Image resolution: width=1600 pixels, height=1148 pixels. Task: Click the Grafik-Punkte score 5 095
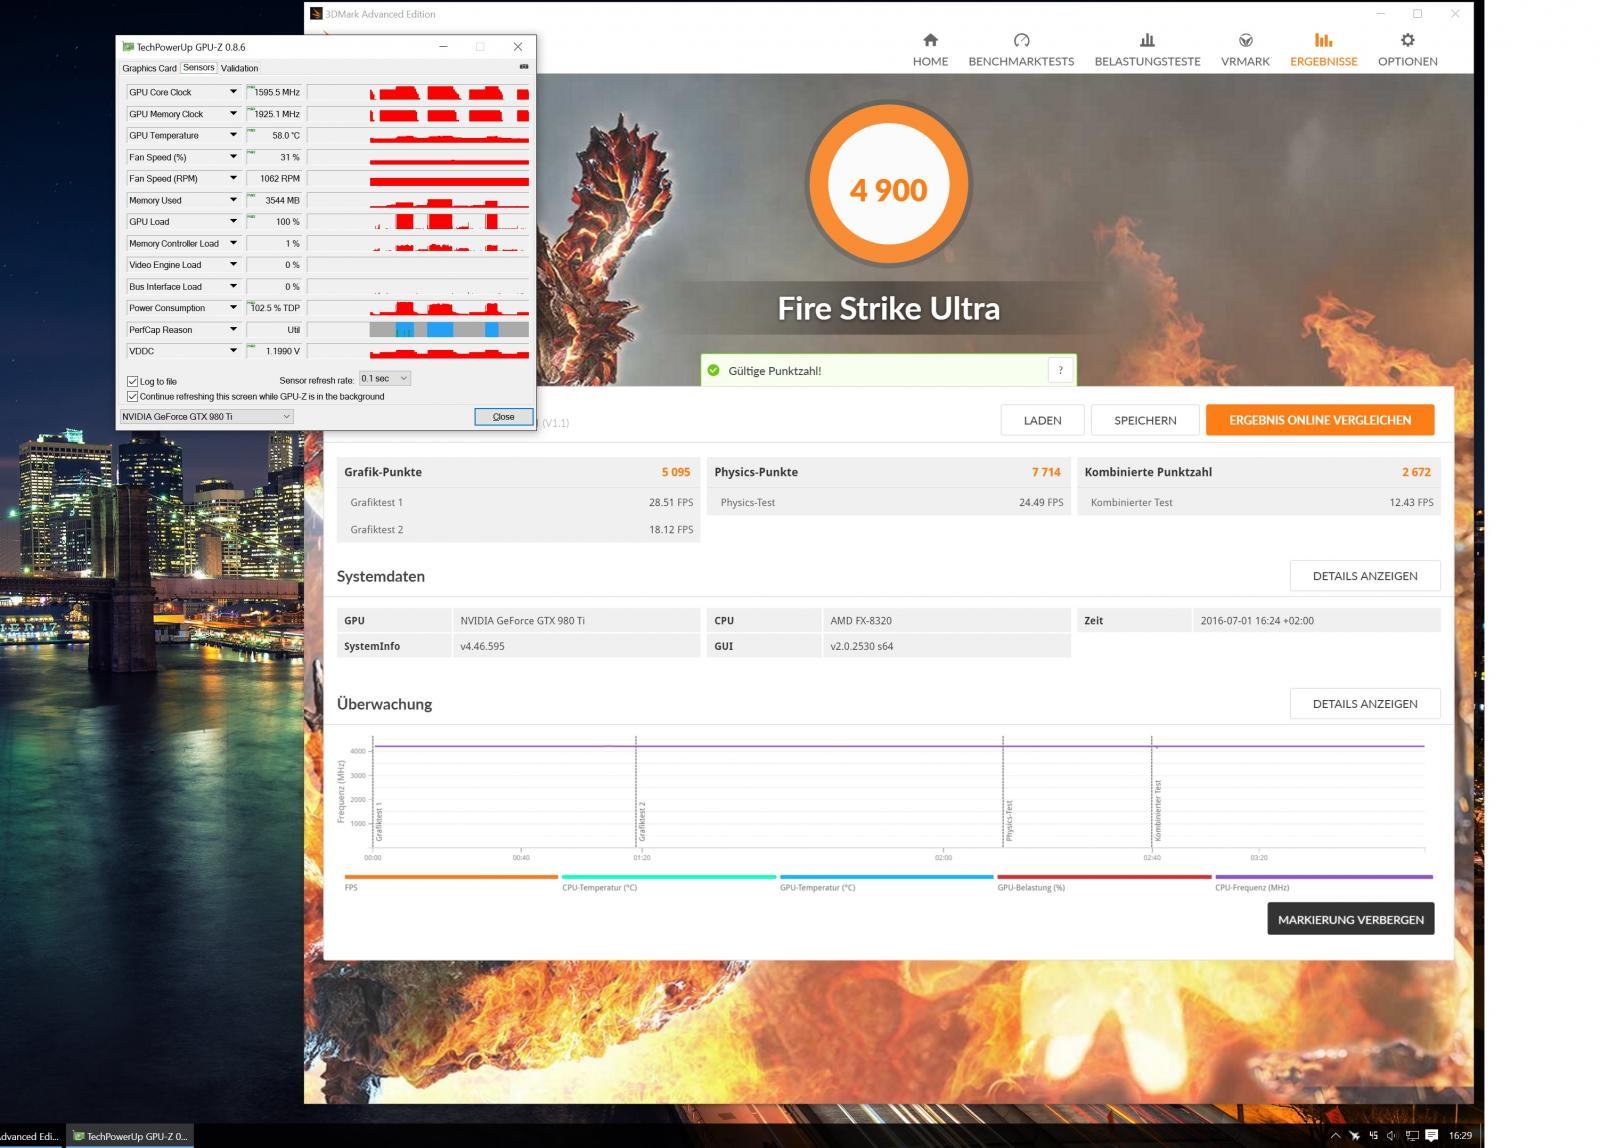(x=675, y=472)
